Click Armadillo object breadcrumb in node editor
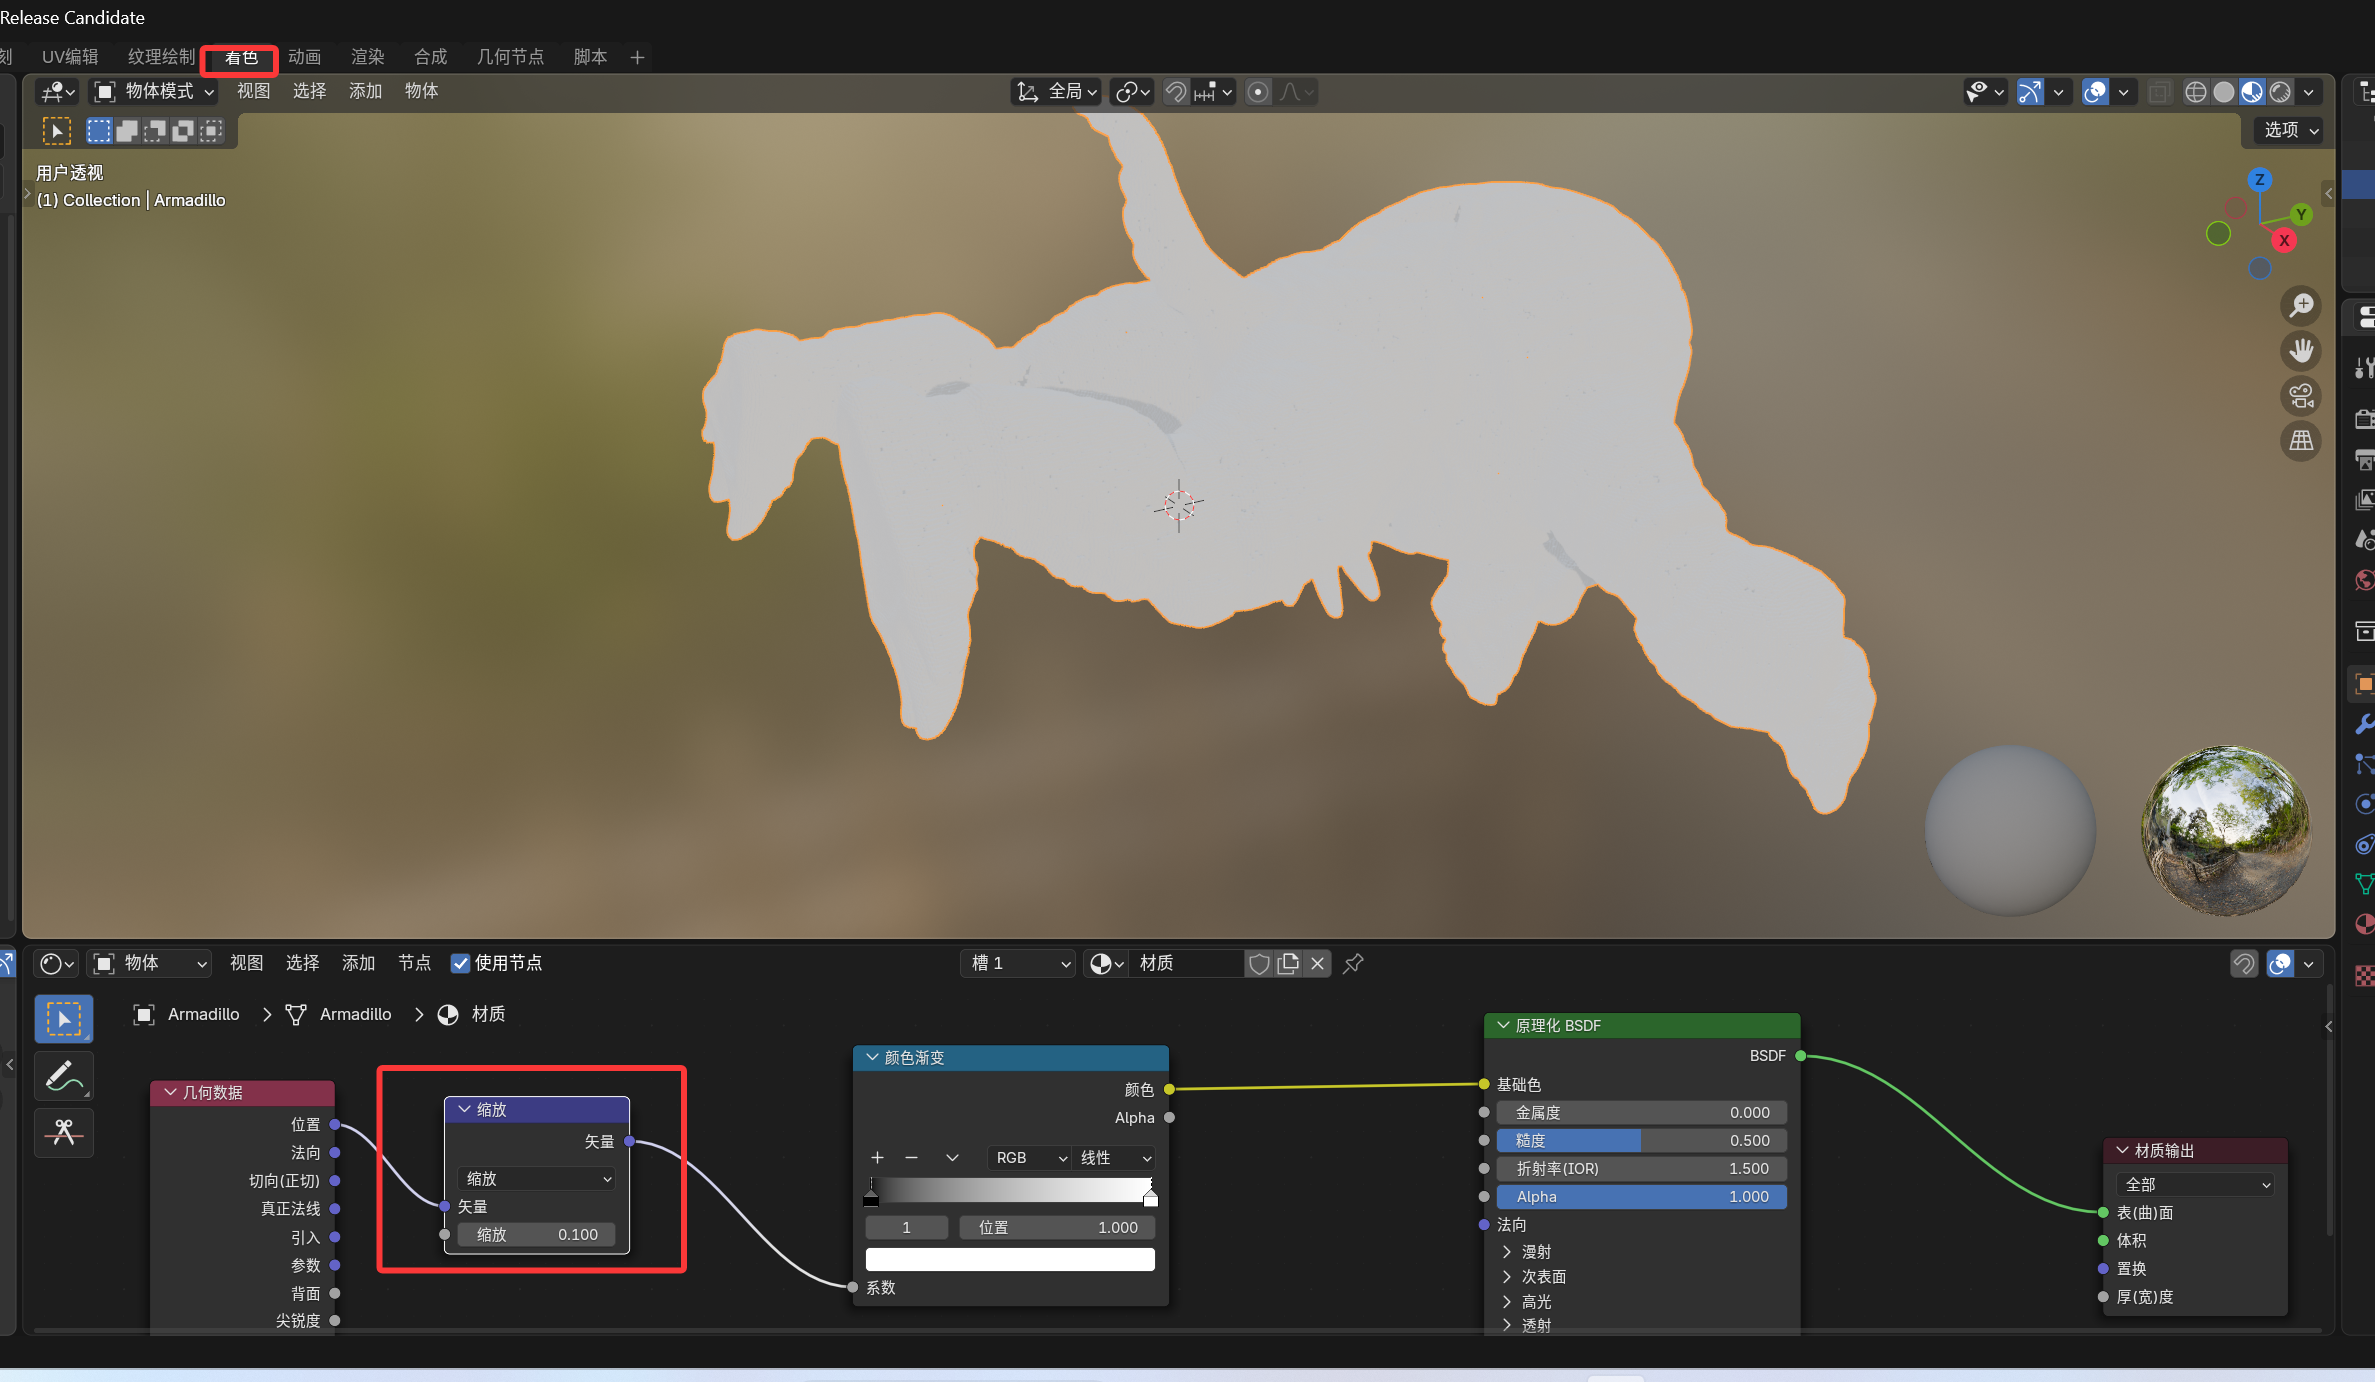 (x=203, y=1014)
